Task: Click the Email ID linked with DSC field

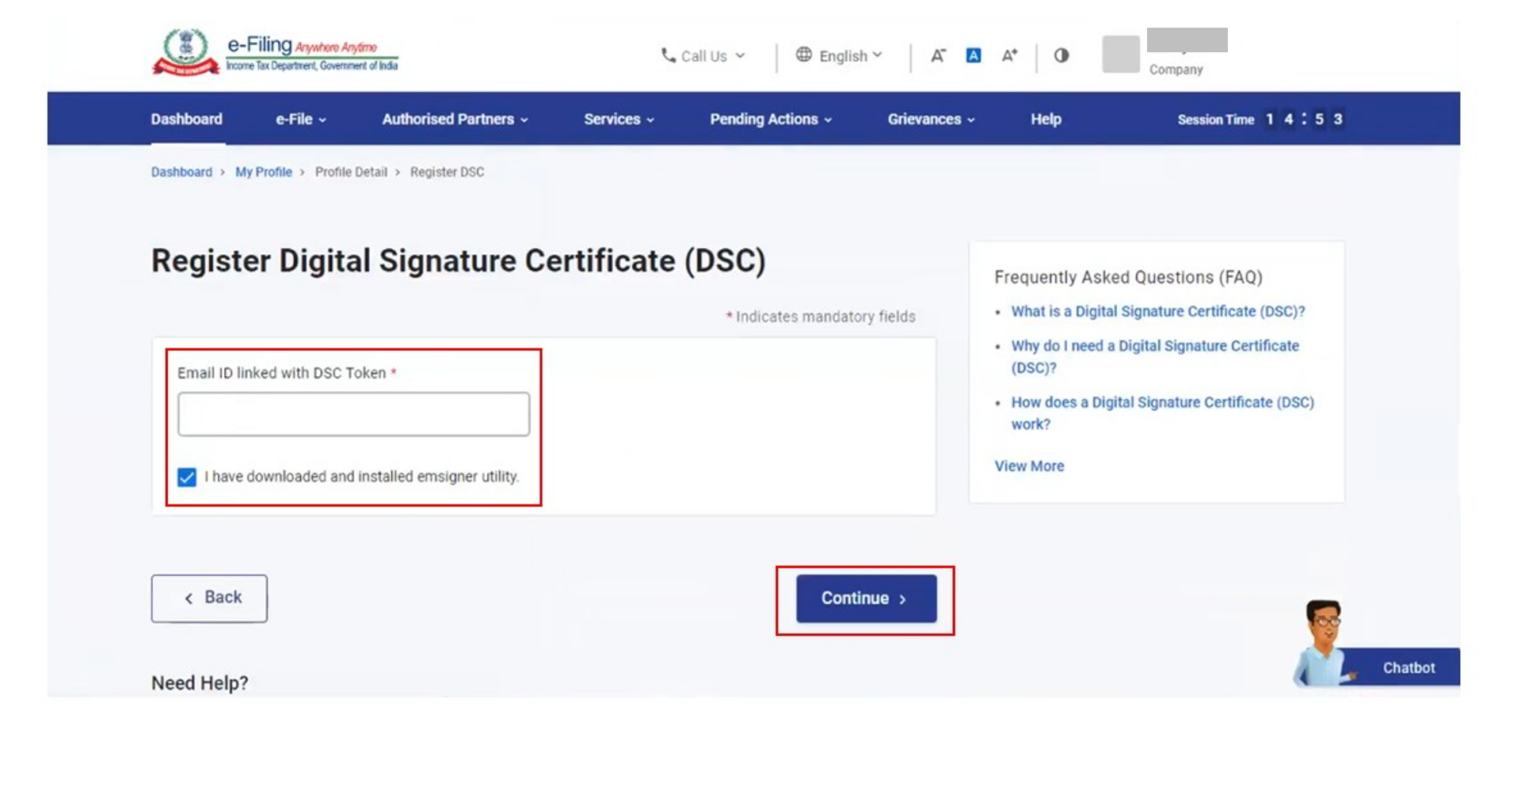Action: (354, 413)
